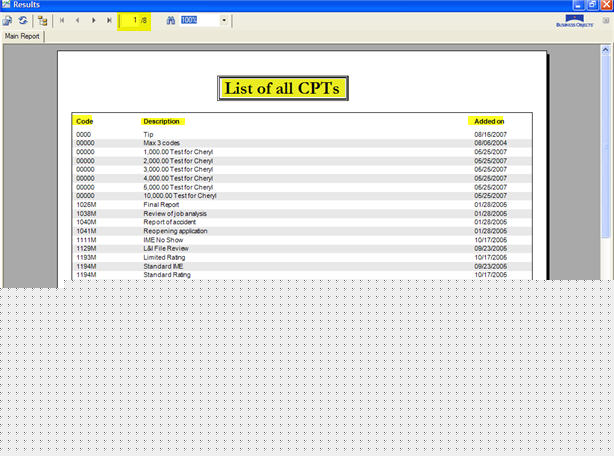This screenshot has width=614, height=456.
Task: Click Report of accident description
Action: tap(170, 222)
